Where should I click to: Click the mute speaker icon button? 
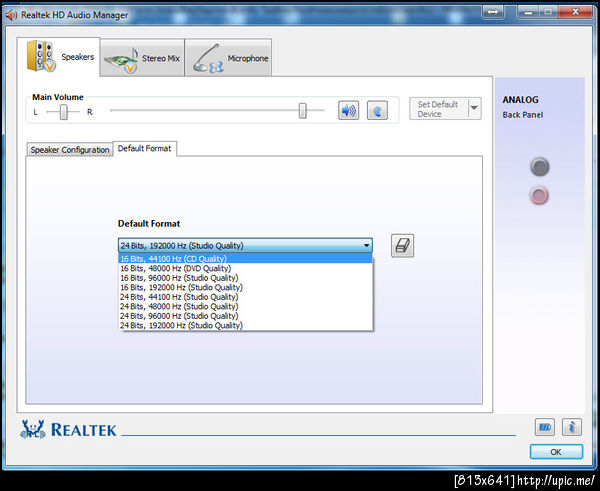point(348,111)
